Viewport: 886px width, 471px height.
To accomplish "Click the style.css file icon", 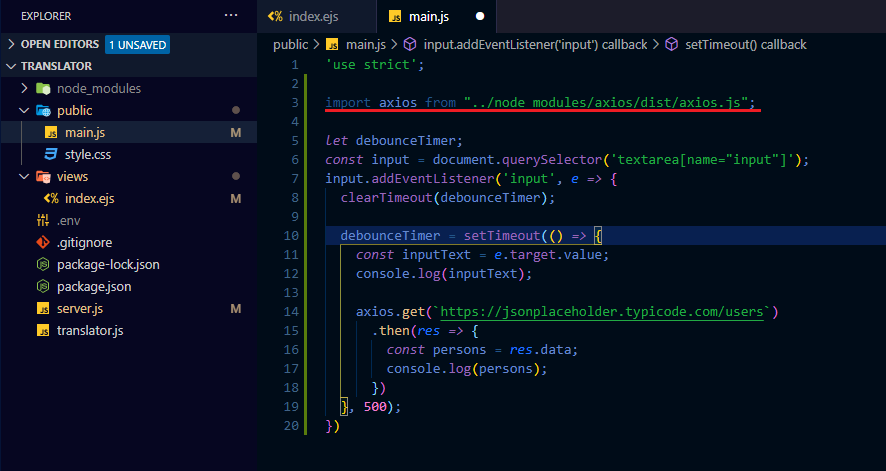I will 51,154.
